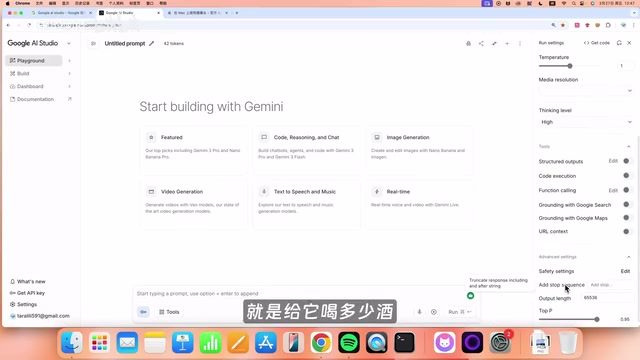The height and width of the screenshot is (360, 640).
Task: Open Spotify from the dock
Action: pos(349,342)
